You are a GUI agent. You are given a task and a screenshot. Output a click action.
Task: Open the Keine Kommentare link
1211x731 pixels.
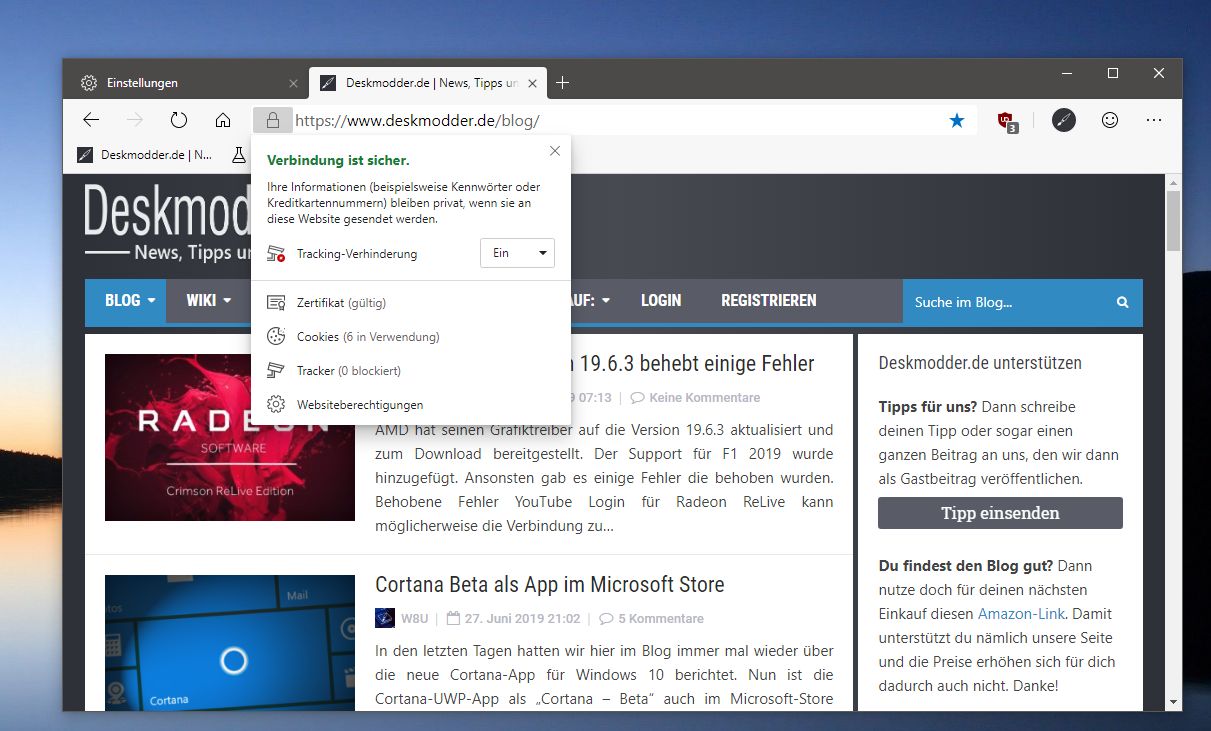click(x=695, y=398)
